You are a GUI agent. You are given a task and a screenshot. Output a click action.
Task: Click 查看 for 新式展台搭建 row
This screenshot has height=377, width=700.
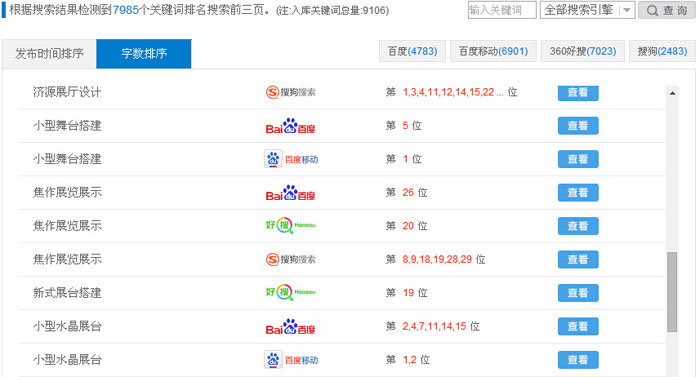click(x=578, y=293)
